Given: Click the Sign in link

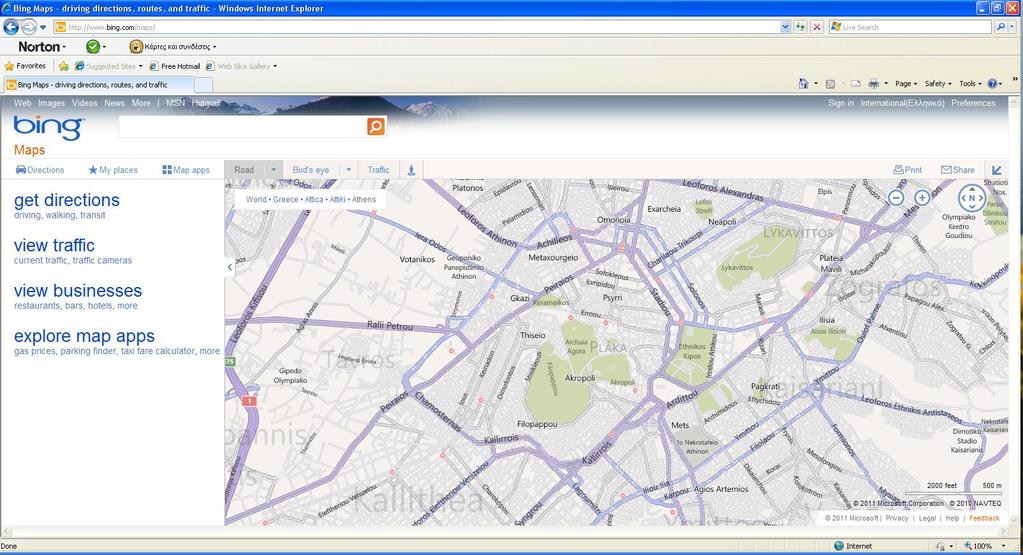Looking at the screenshot, I should tap(841, 103).
